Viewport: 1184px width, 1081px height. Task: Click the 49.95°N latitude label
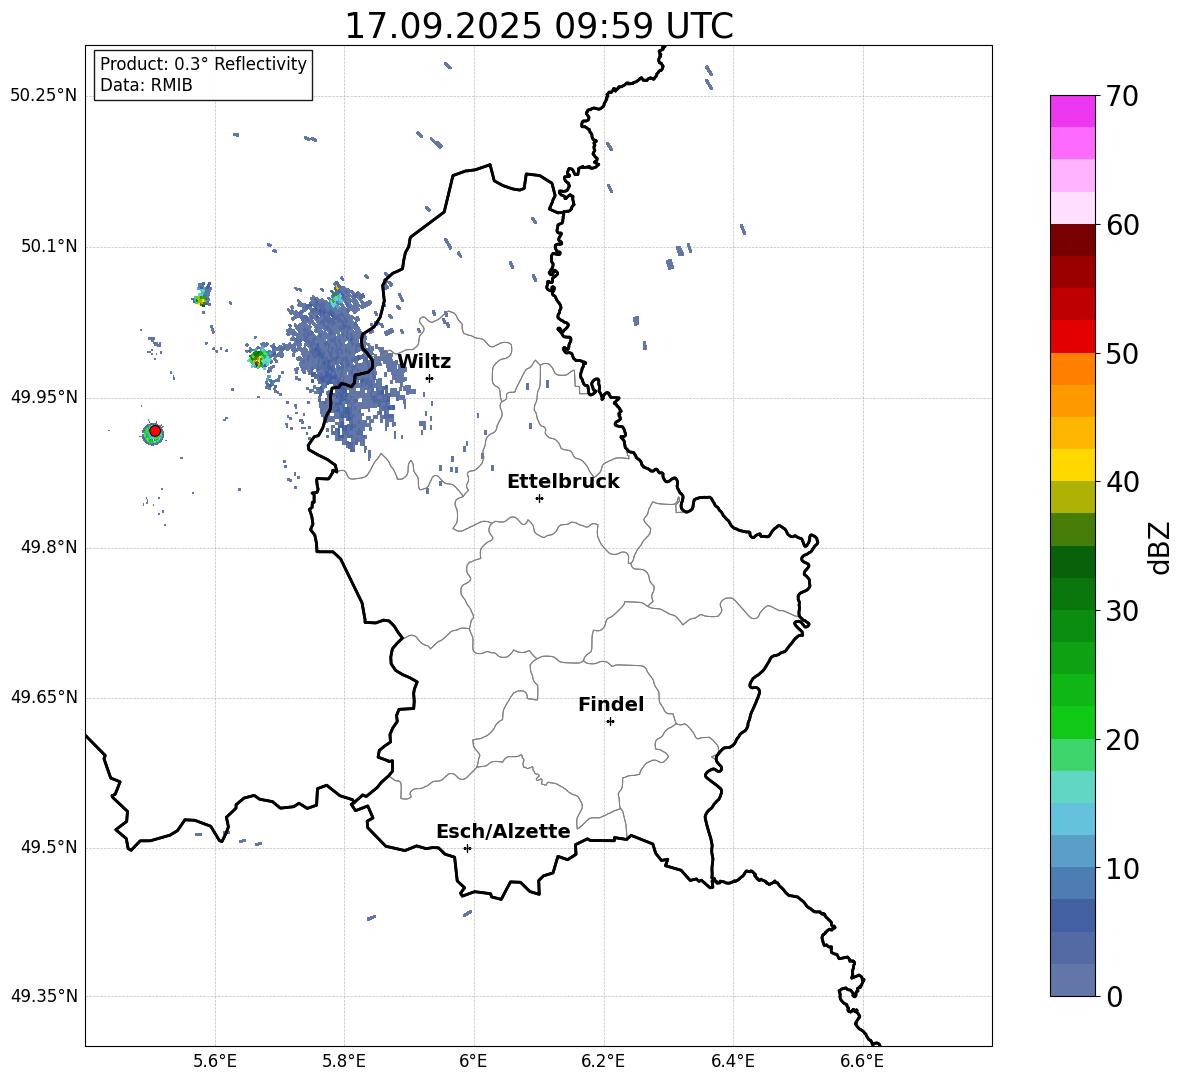point(43,397)
